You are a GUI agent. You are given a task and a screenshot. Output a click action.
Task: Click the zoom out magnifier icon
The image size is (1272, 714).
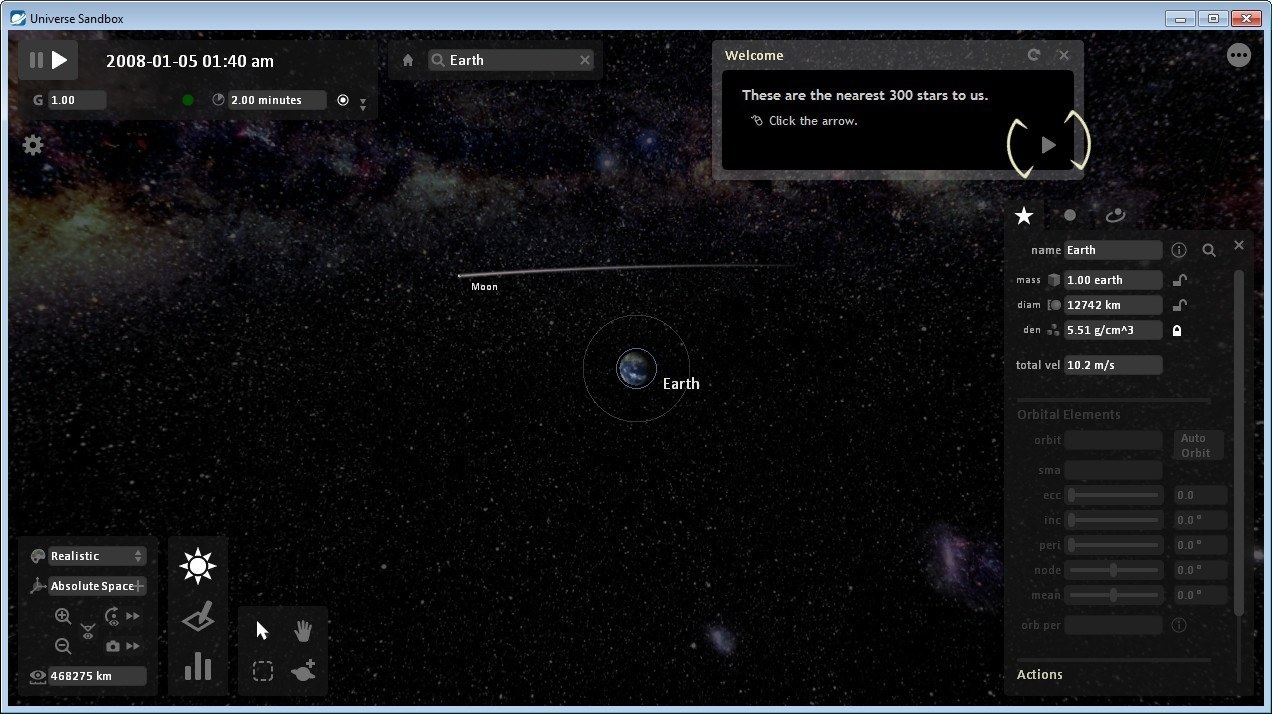[63, 646]
